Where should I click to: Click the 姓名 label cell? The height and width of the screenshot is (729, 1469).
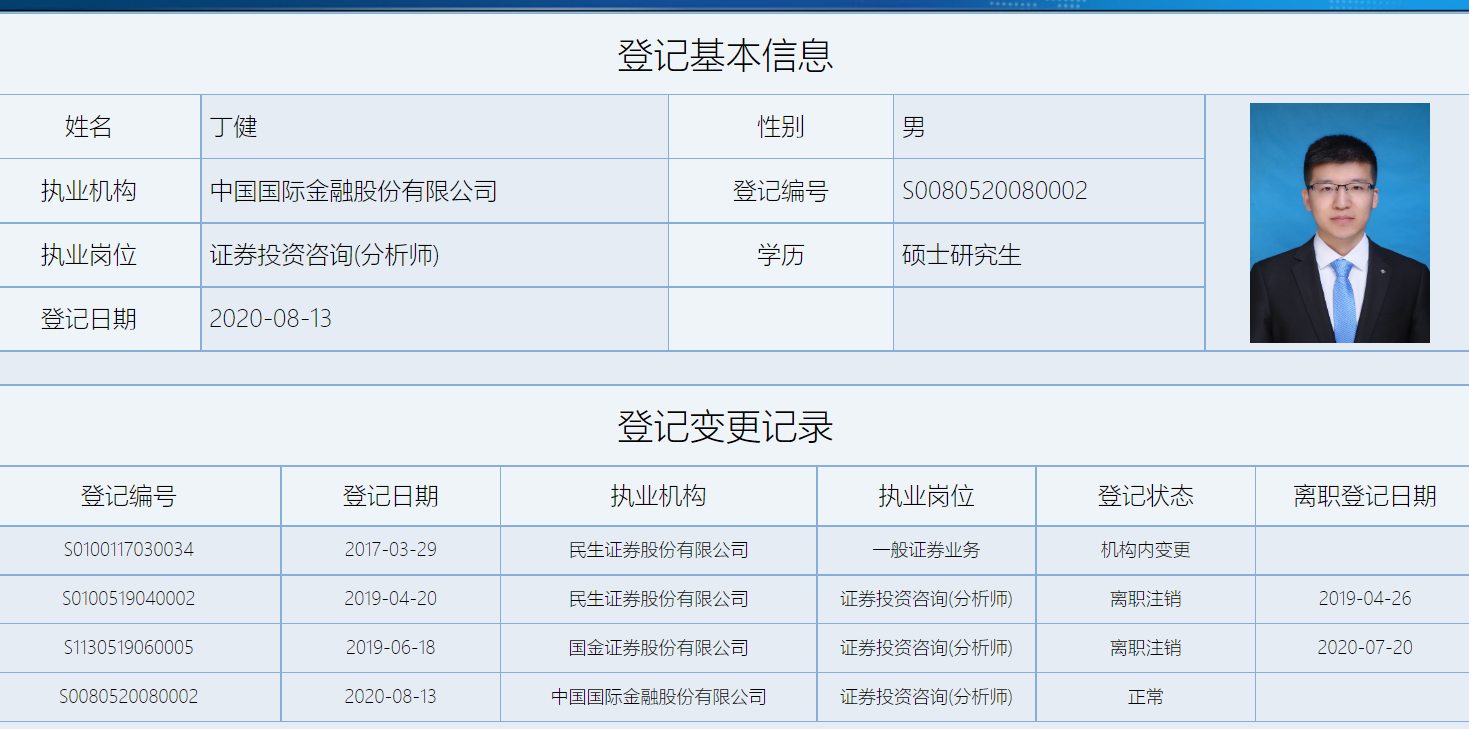tap(100, 127)
